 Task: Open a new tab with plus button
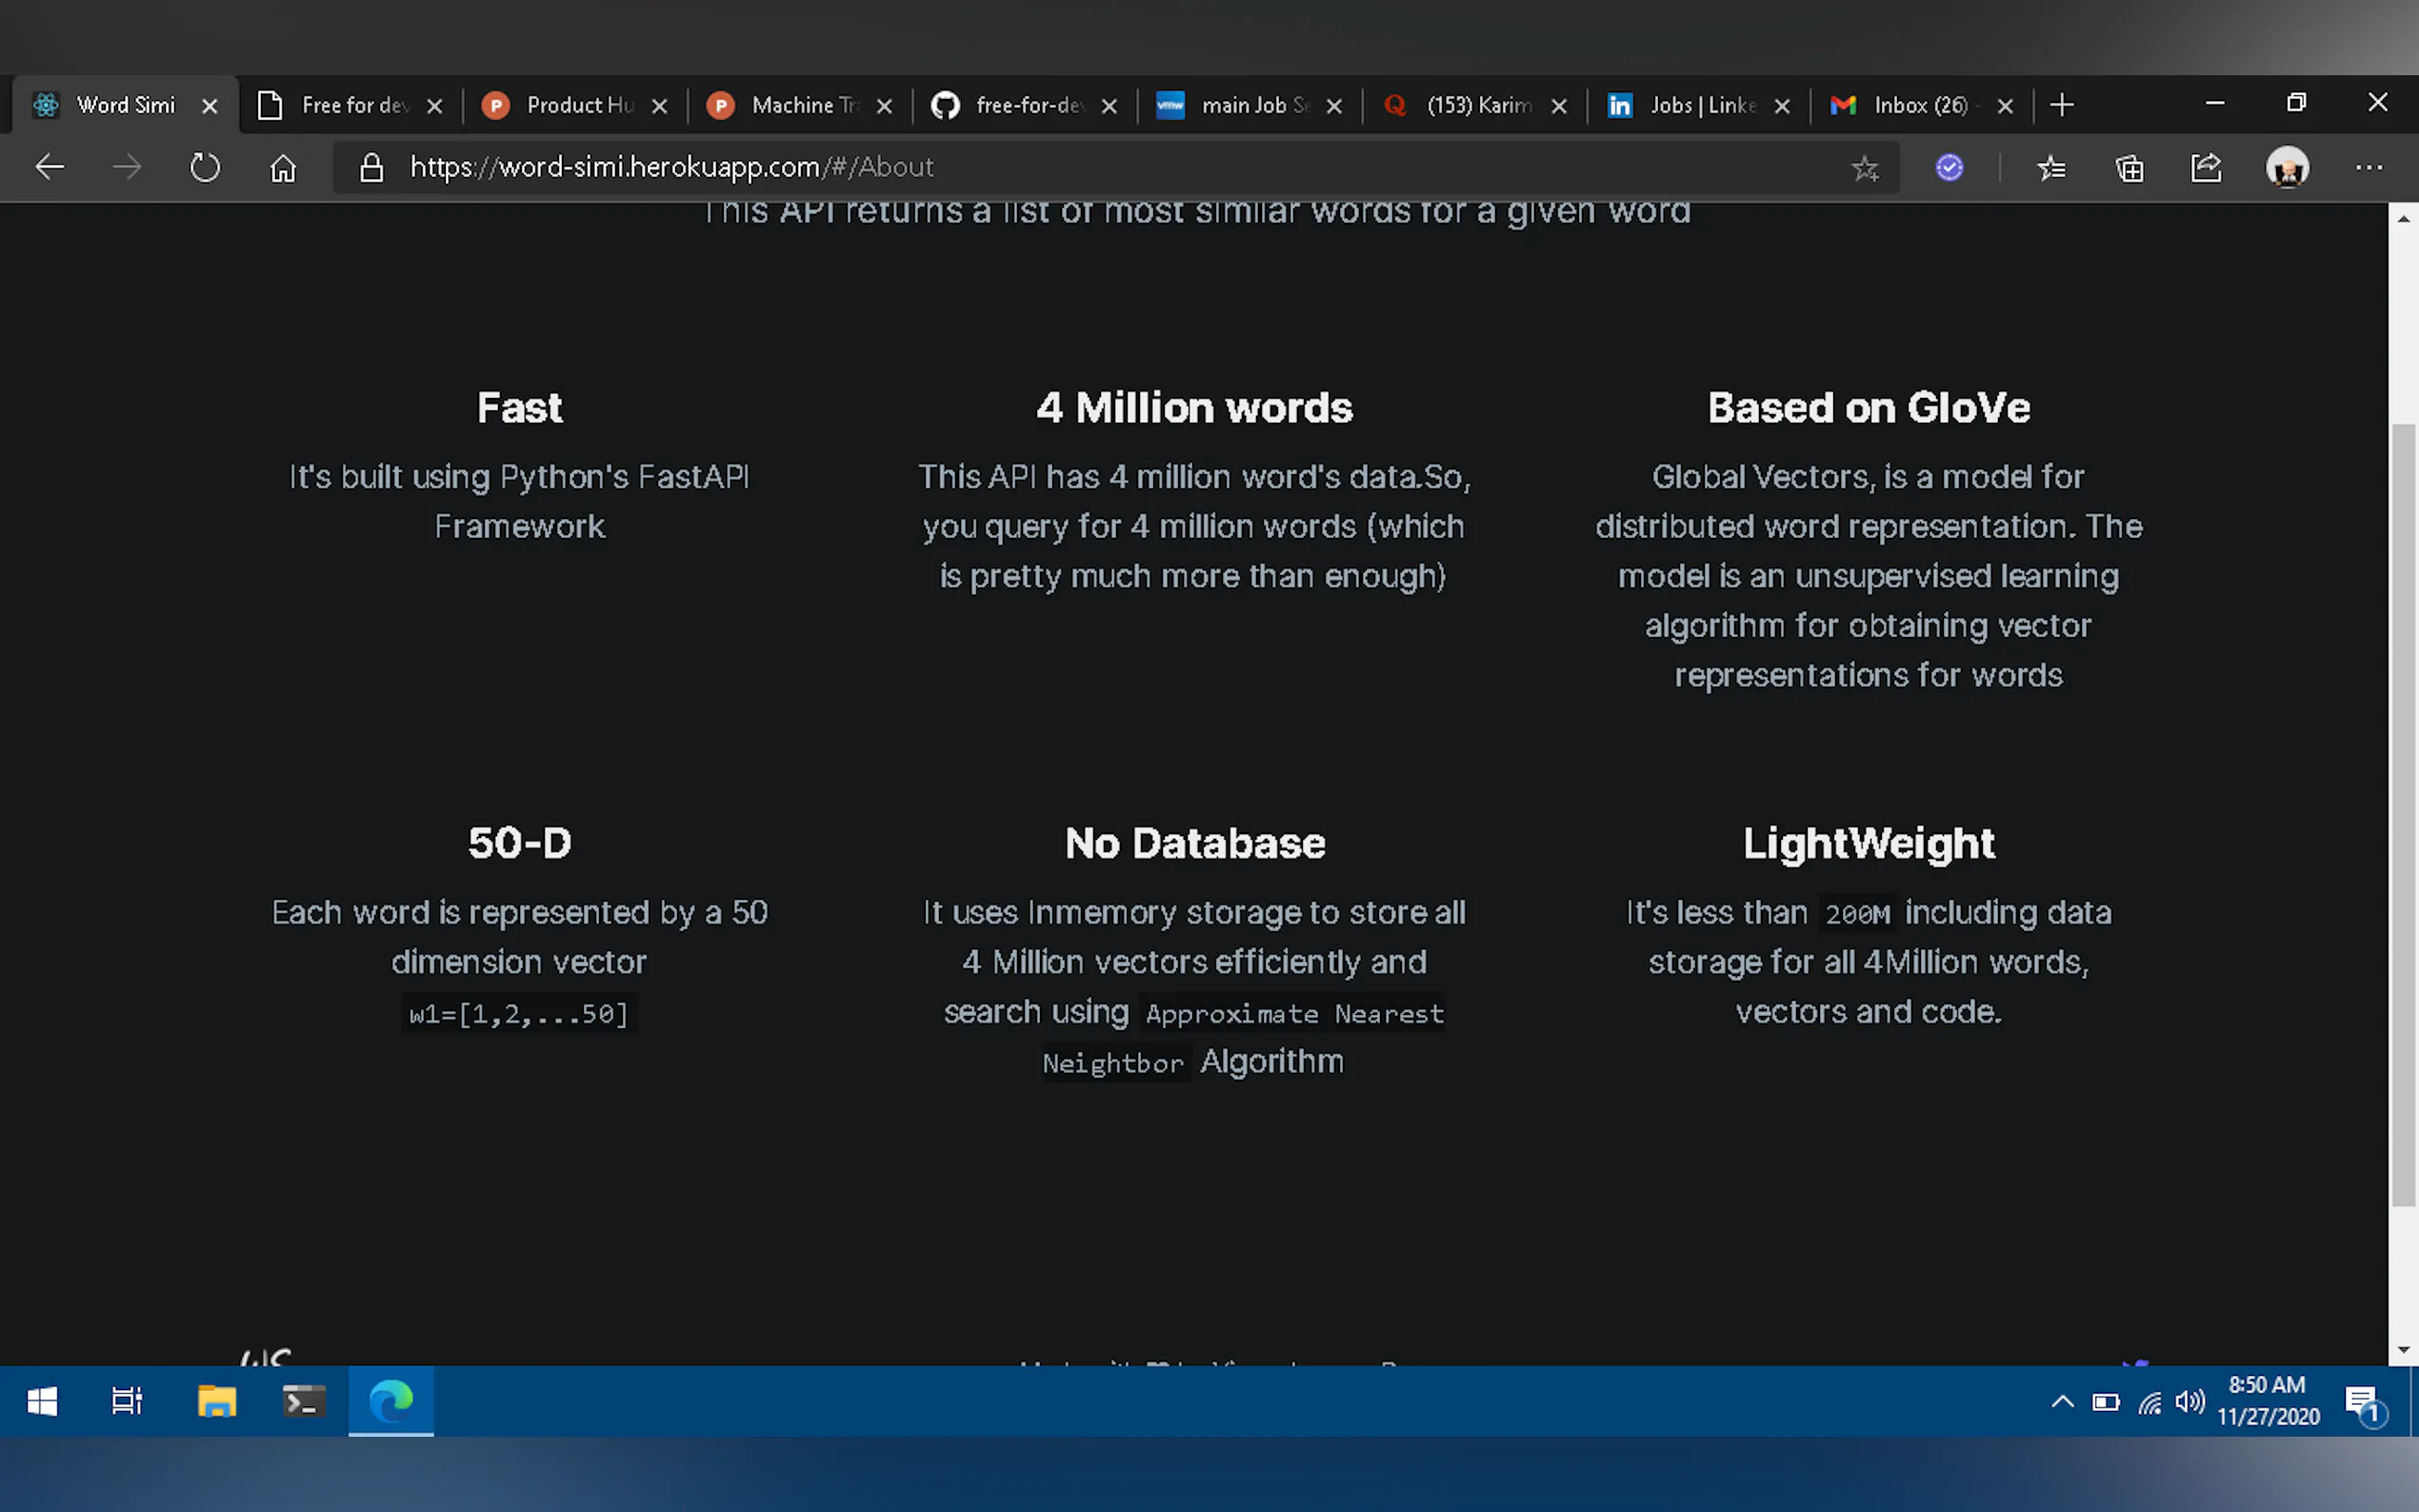pos(2061,105)
